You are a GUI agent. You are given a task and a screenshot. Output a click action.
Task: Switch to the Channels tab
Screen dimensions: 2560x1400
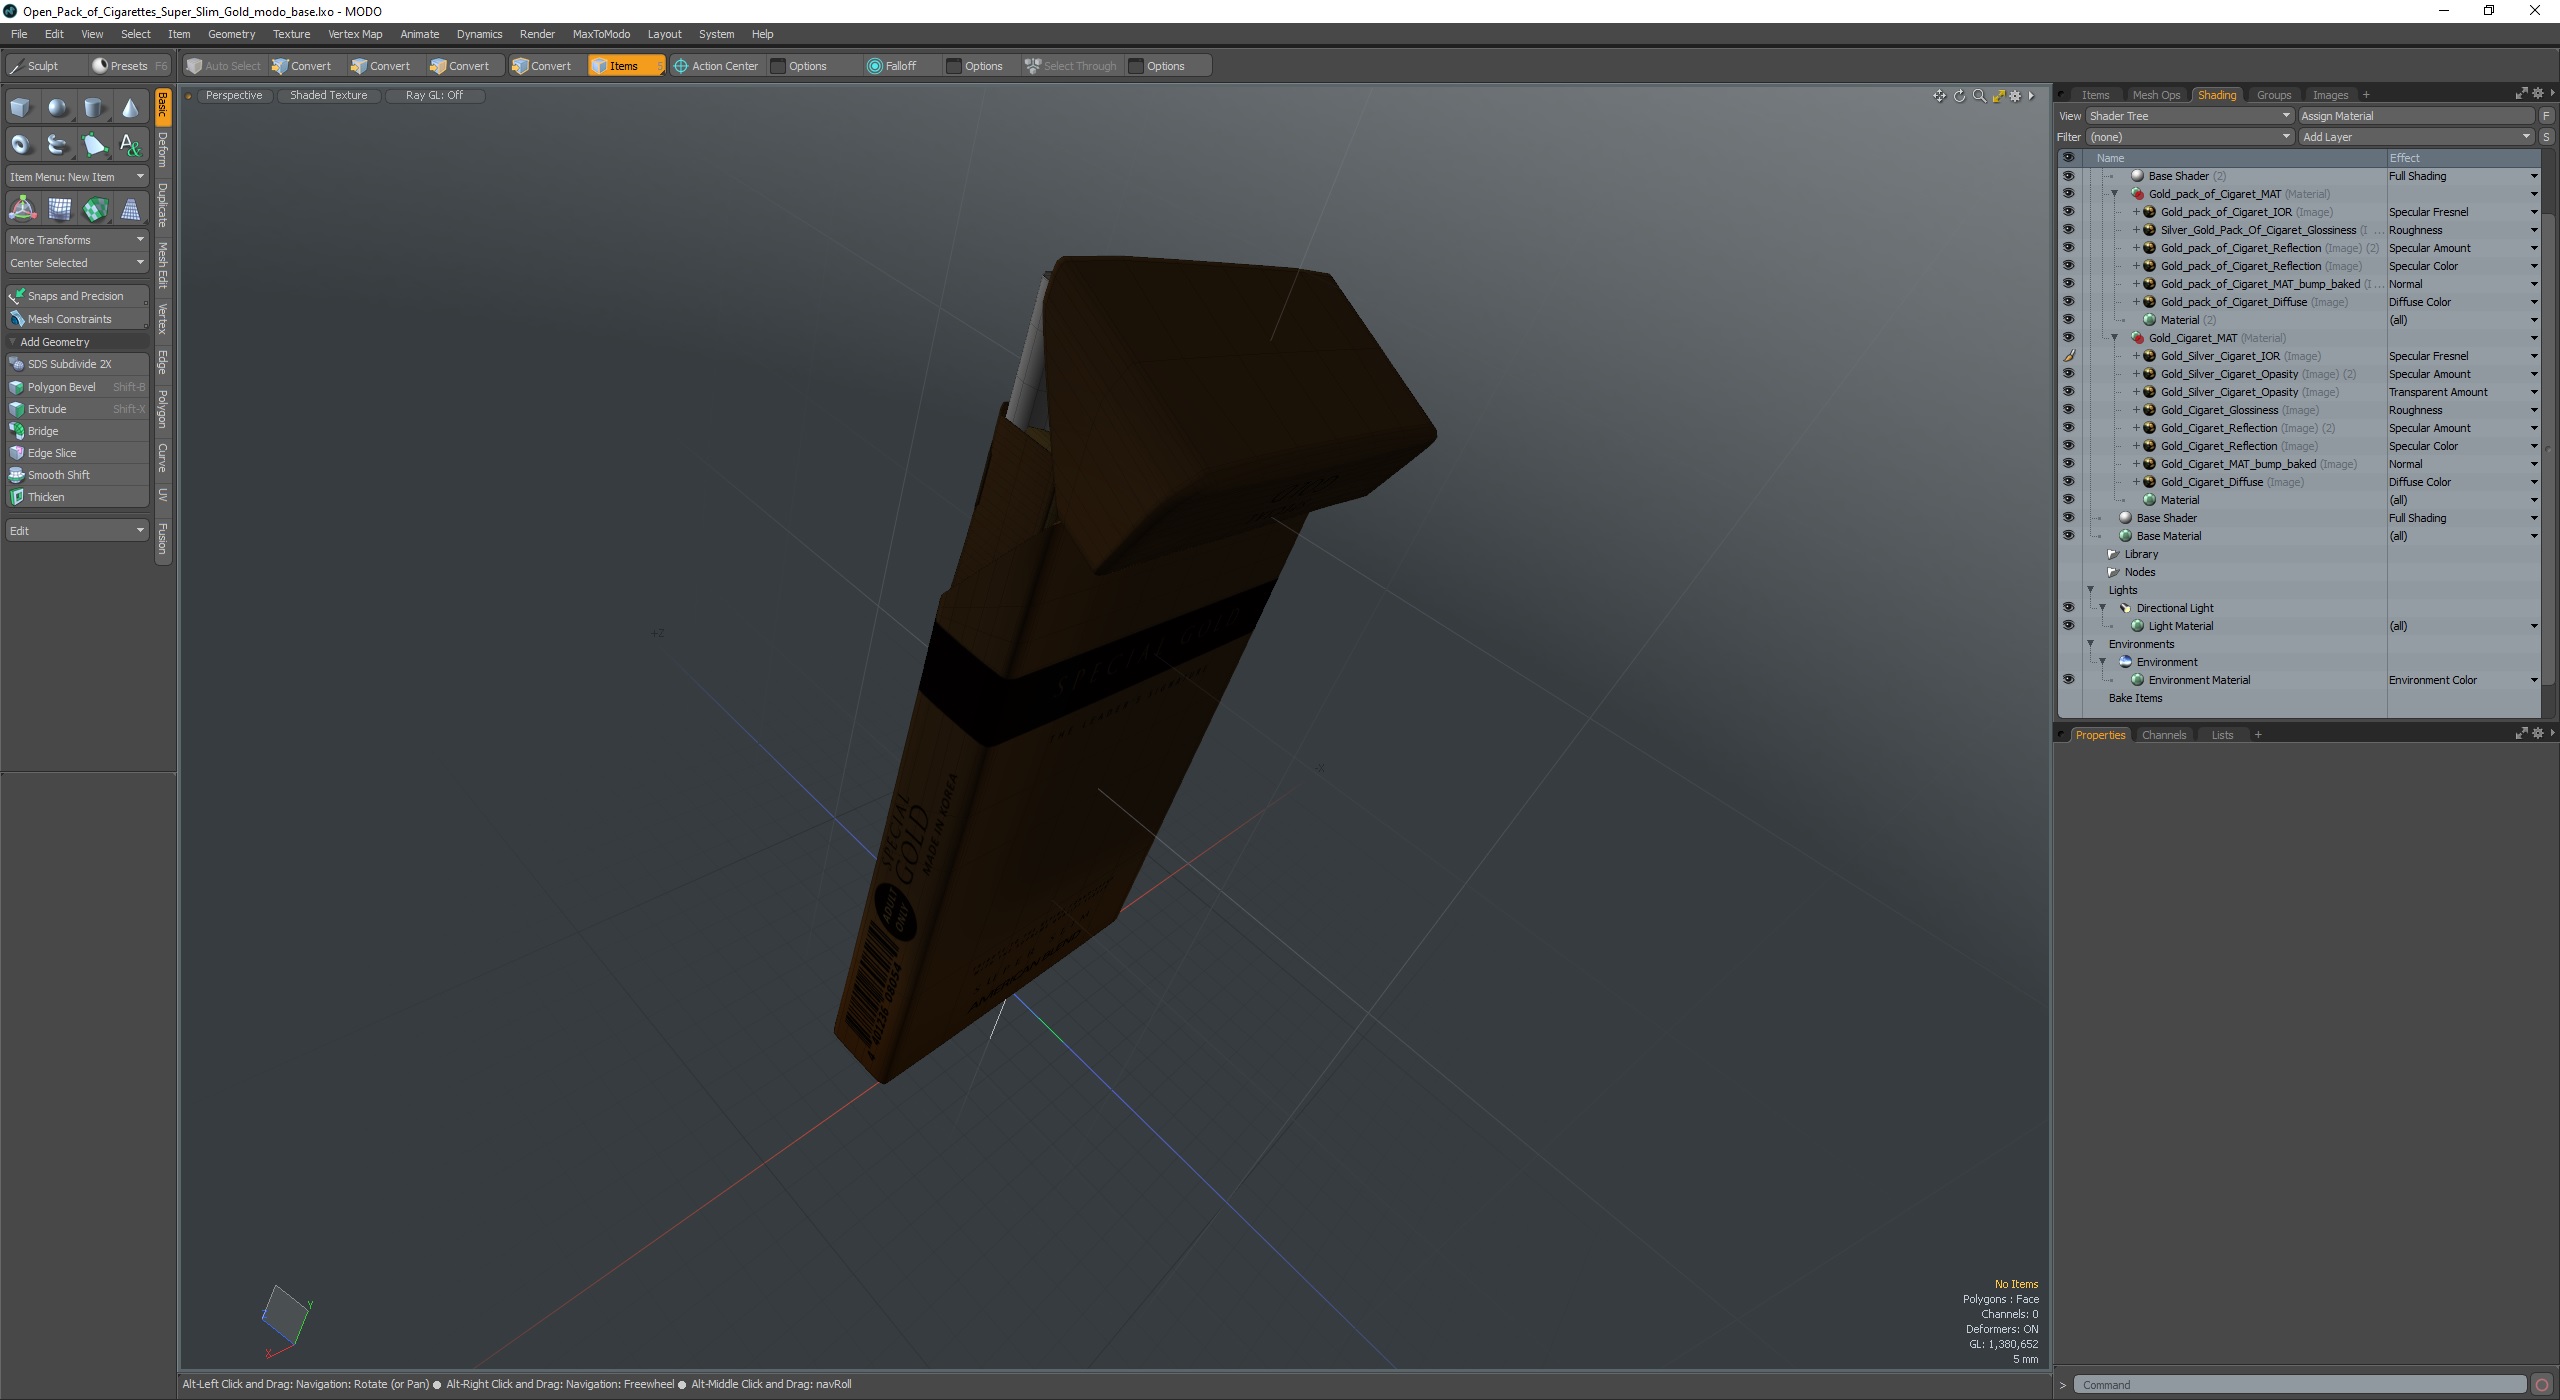(x=2163, y=735)
